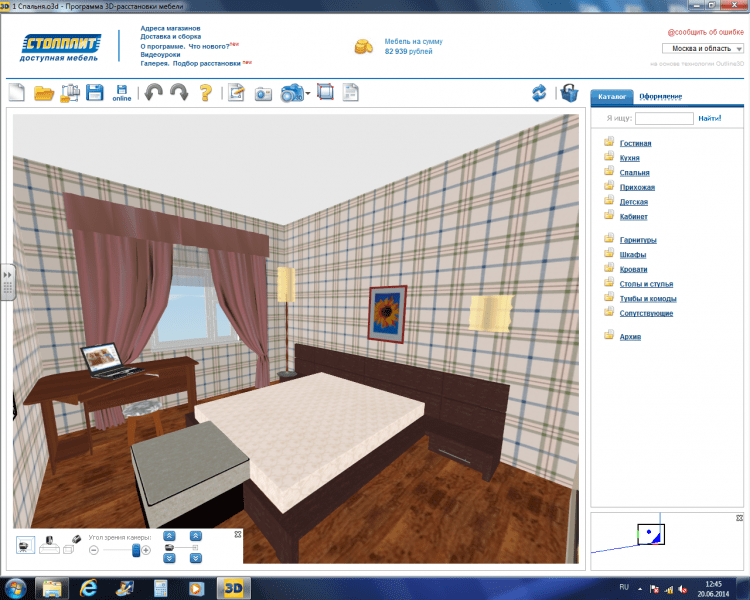Toggle the left side panel handle
This screenshot has height=600, width=750.
(x=6, y=283)
